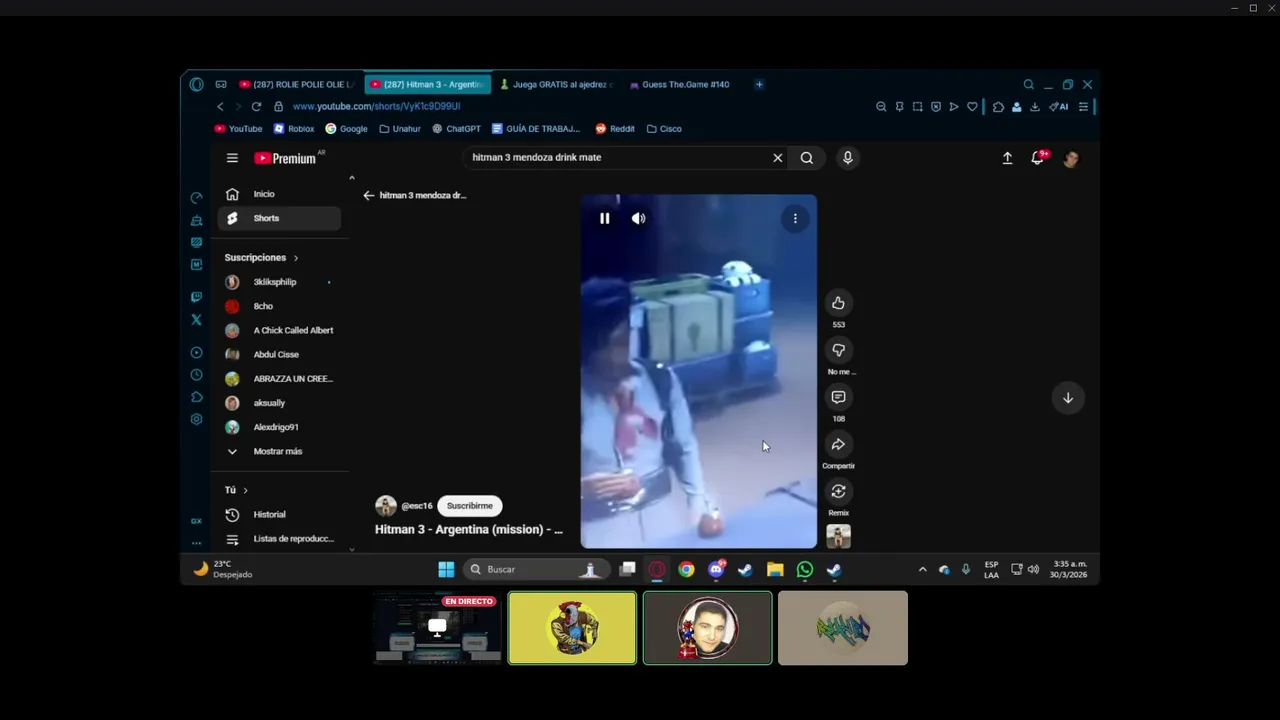Open the Roblox bookmark
This screenshot has width=1280, height=720.
pos(294,128)
